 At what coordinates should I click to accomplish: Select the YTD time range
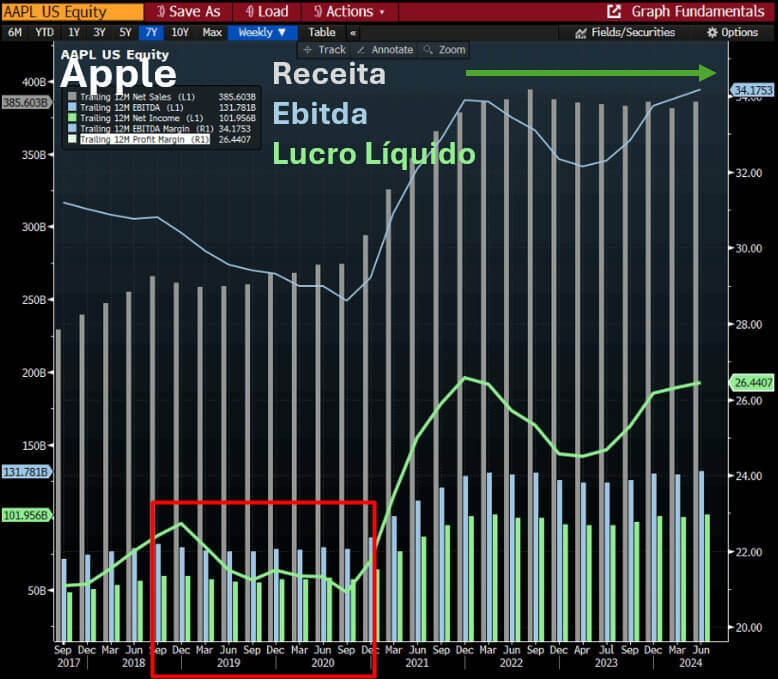coord(44,33)
